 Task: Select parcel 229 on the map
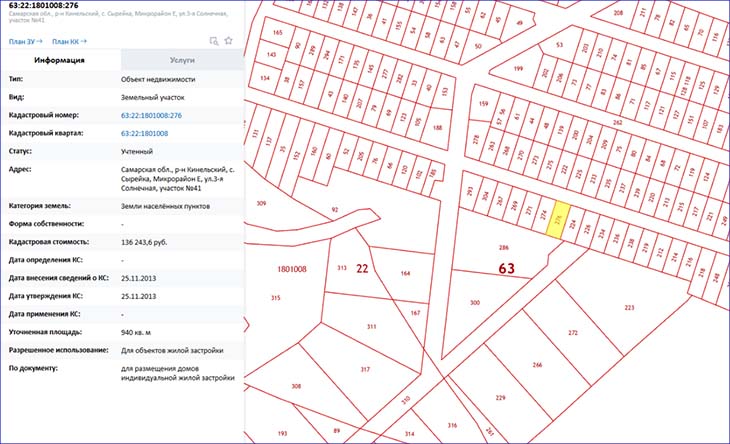[500, 397]
